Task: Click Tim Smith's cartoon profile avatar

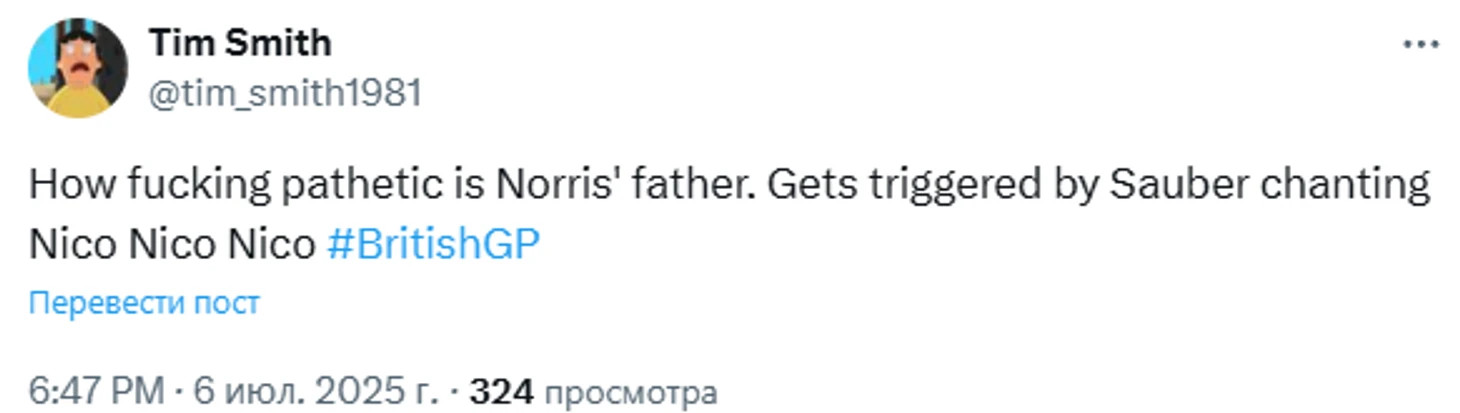Action: click(78, 68)
